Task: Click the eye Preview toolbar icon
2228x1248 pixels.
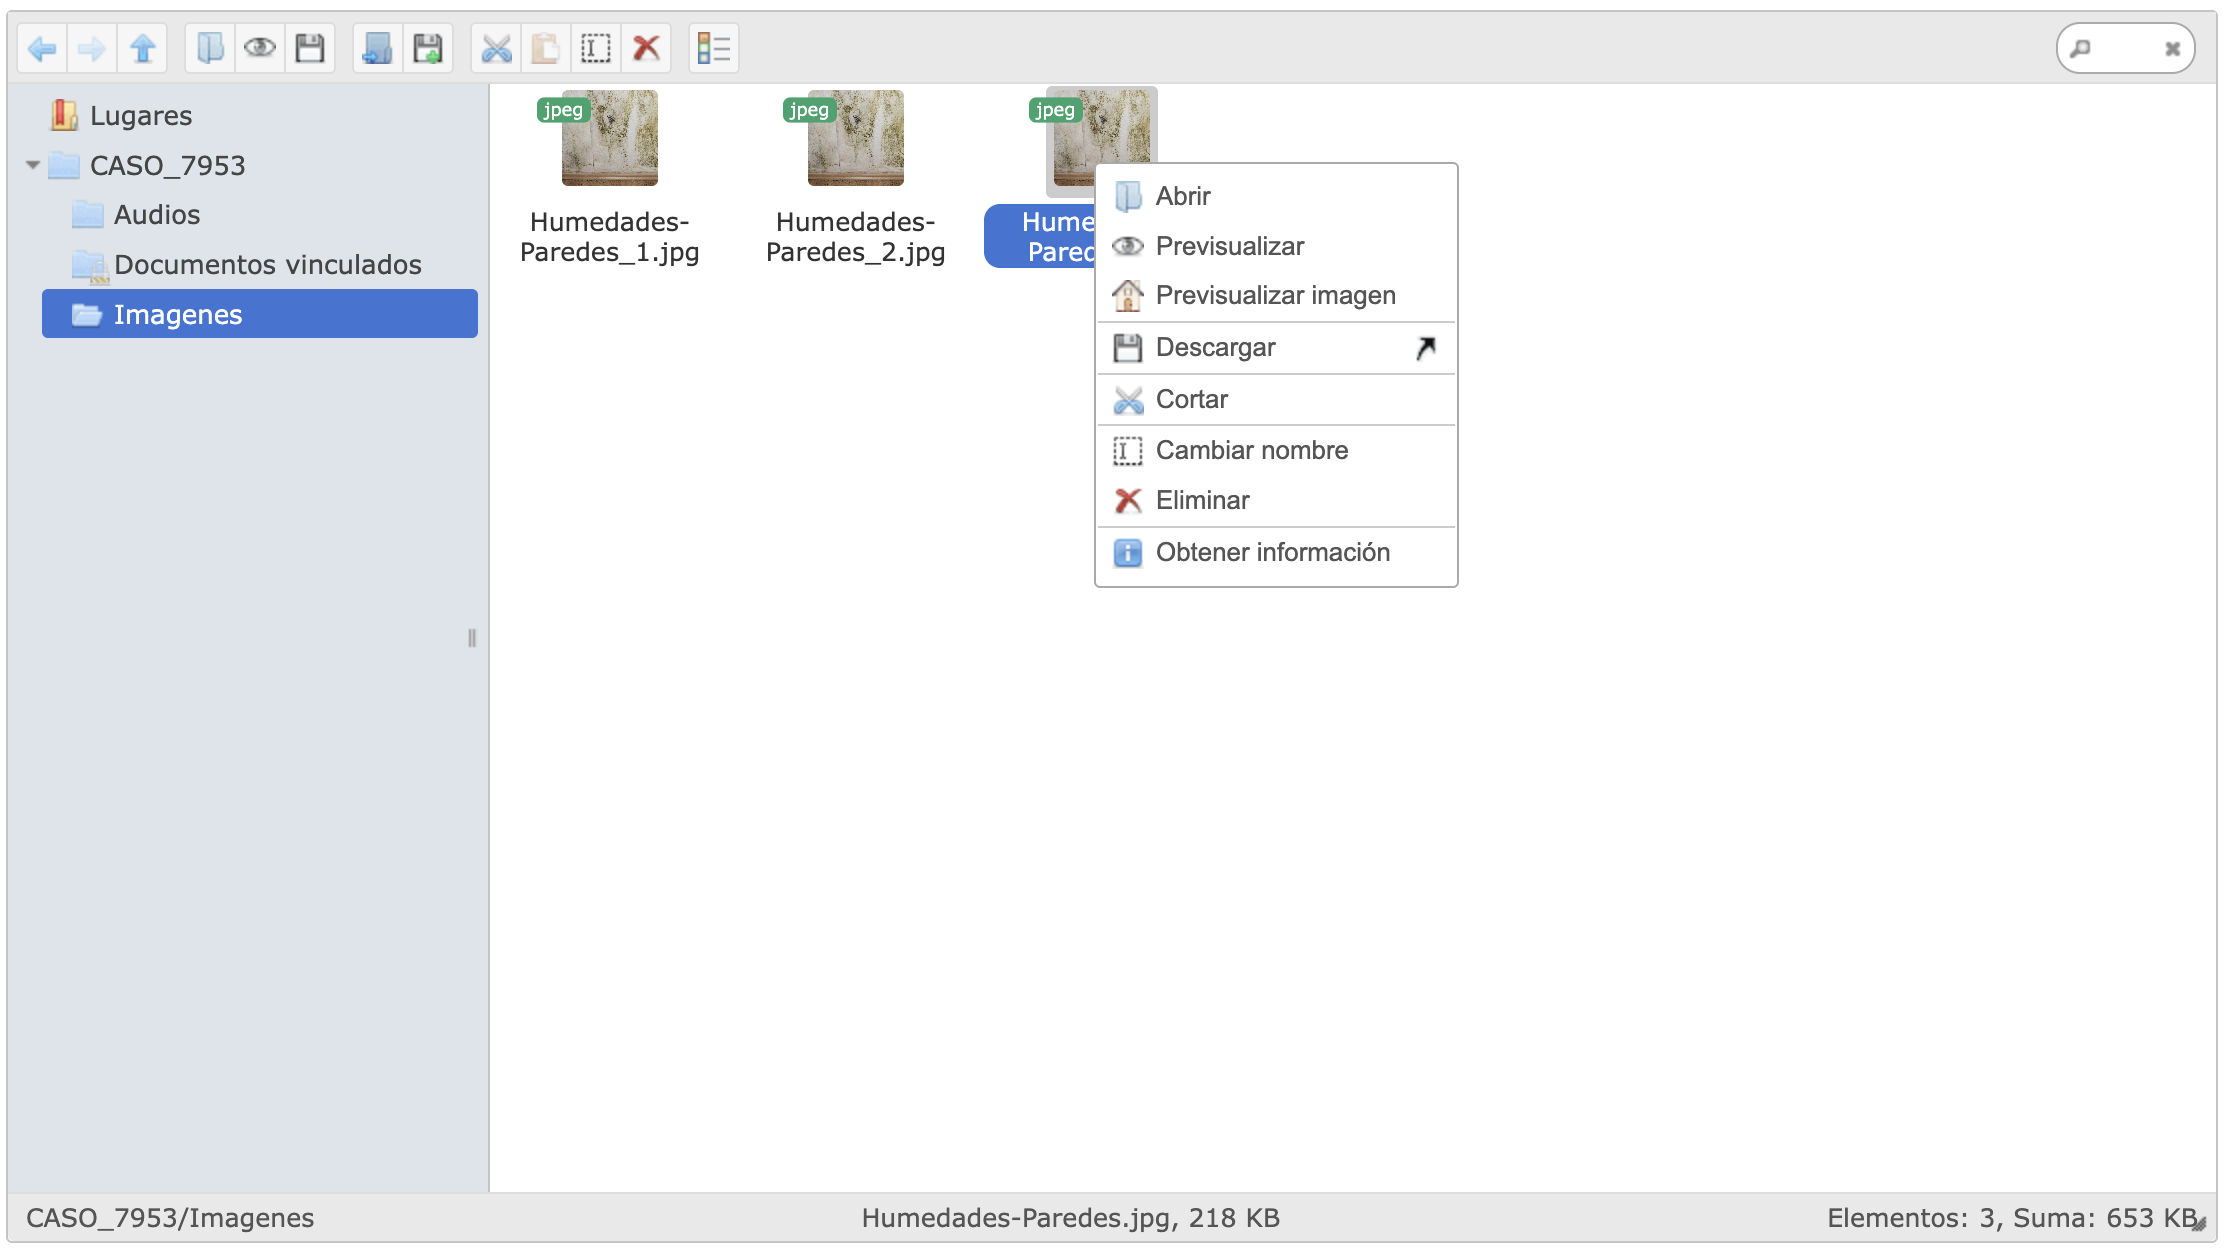Action: 260,48
